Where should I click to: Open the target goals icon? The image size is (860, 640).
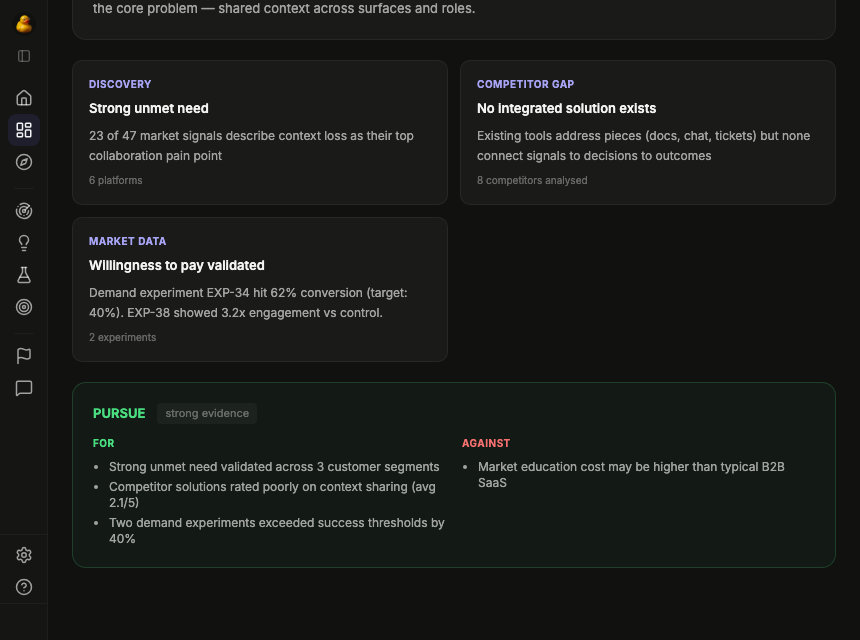click(x=24, y=307)
